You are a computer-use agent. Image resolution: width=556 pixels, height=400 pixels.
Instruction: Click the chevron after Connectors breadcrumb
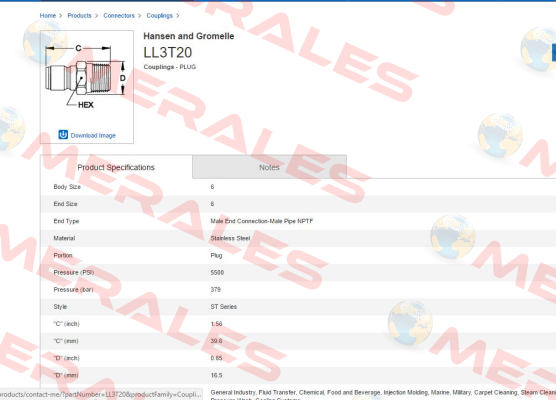(x=139, y=16)
